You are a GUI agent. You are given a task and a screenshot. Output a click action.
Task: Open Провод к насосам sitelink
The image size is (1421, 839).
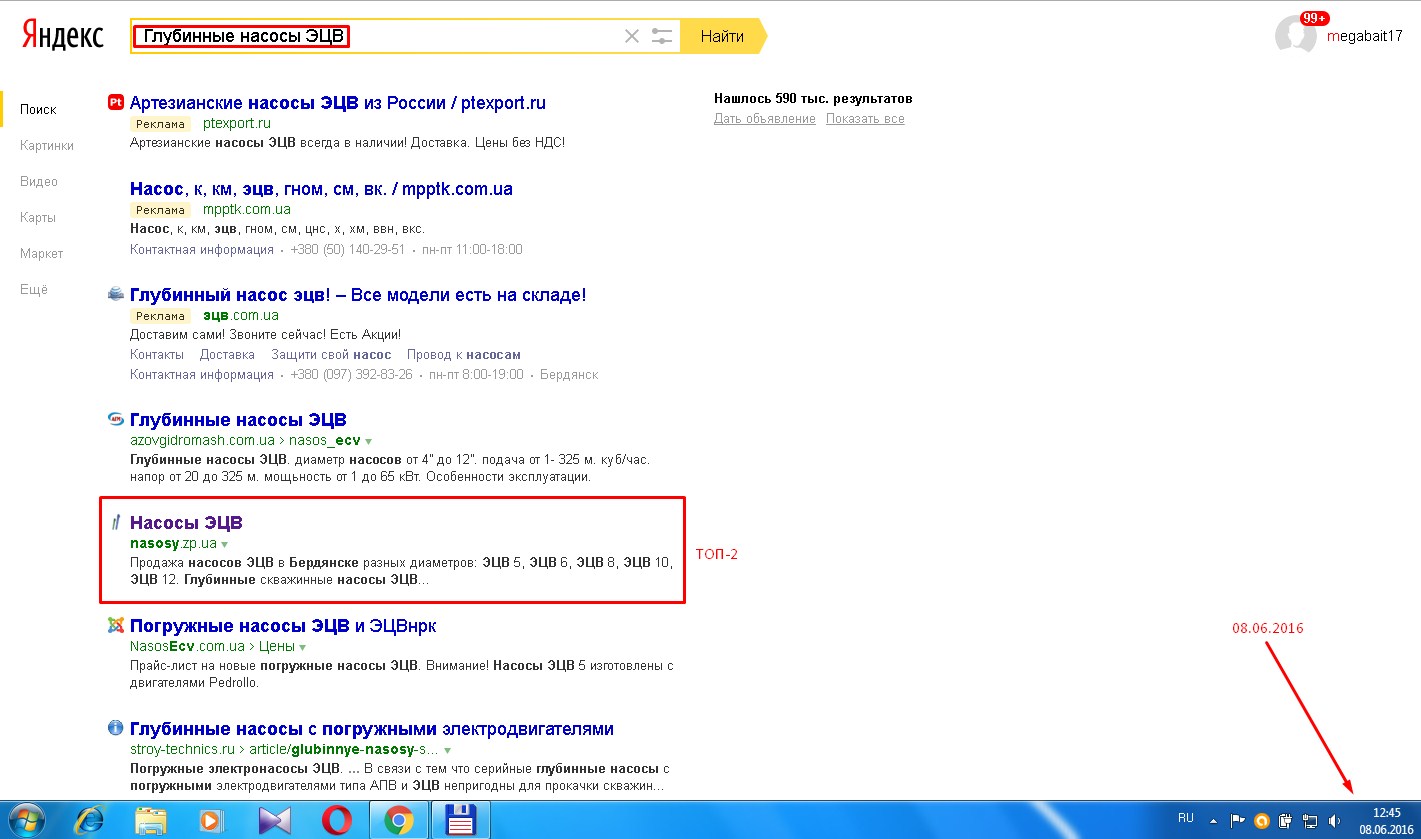(x=464, y=354)
